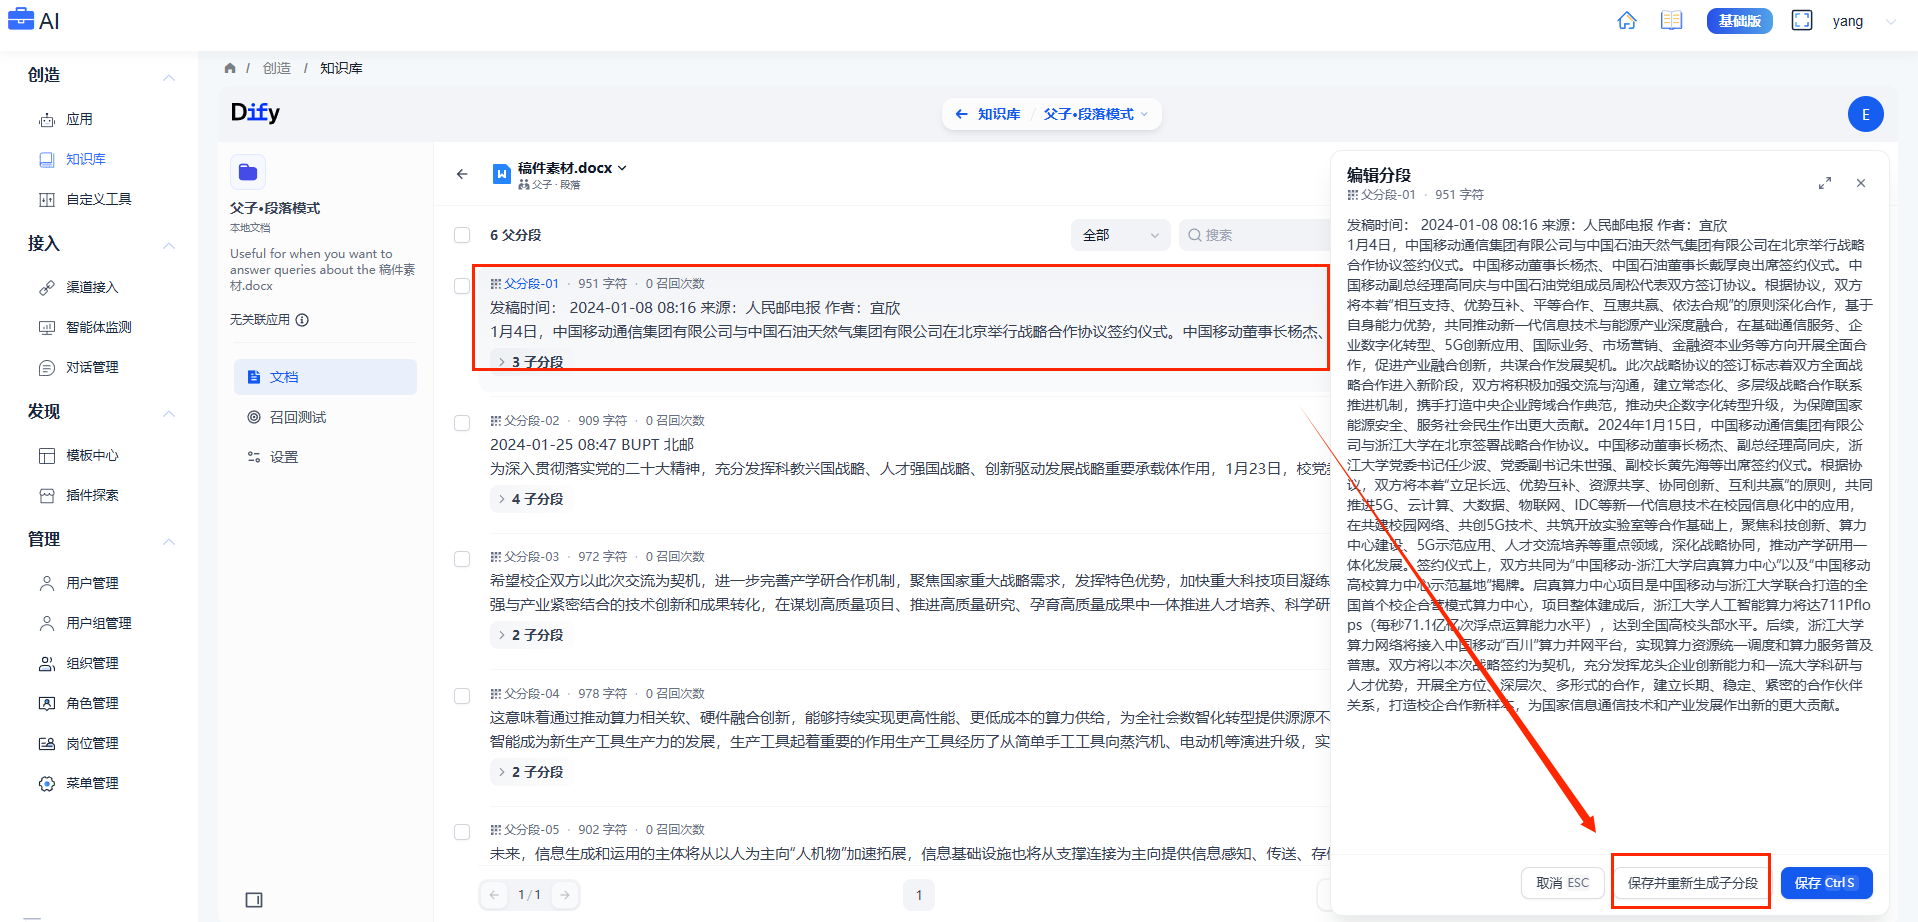The width and height of the screenshot is (1918, 922).
Task: Click the 搜索 input field
Action: coord(1254,235)
